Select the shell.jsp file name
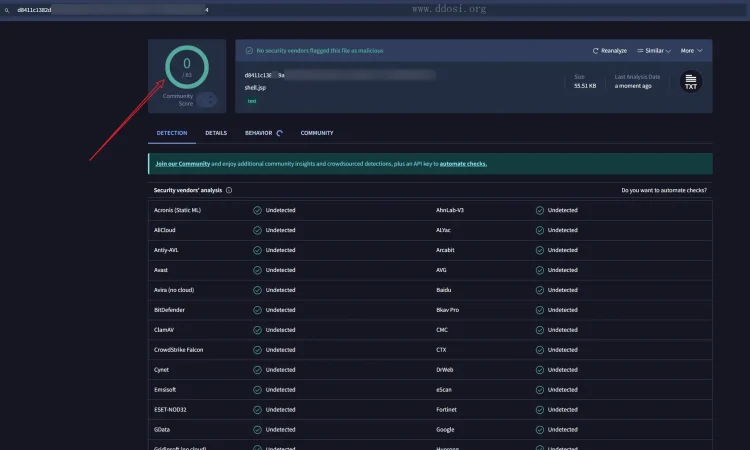Image resolution: width=750 pixels, height=450 pixels. pos(255,88)
